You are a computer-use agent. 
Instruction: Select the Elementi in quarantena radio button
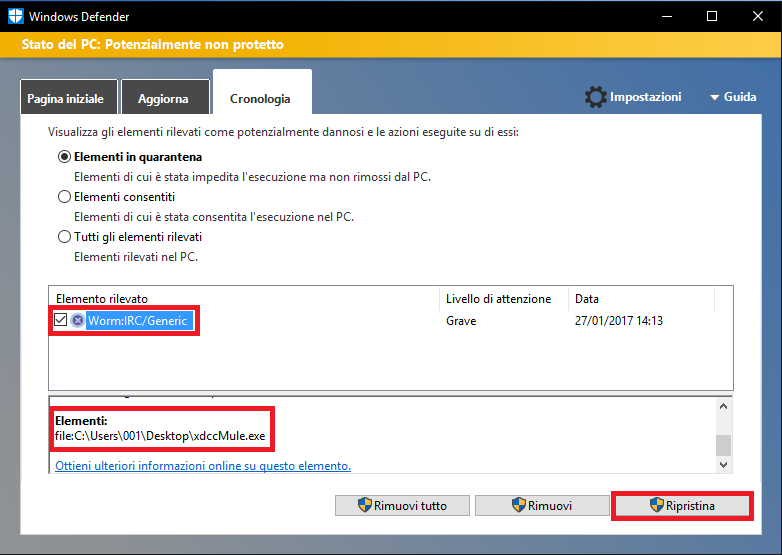click(x=65, y=157)
